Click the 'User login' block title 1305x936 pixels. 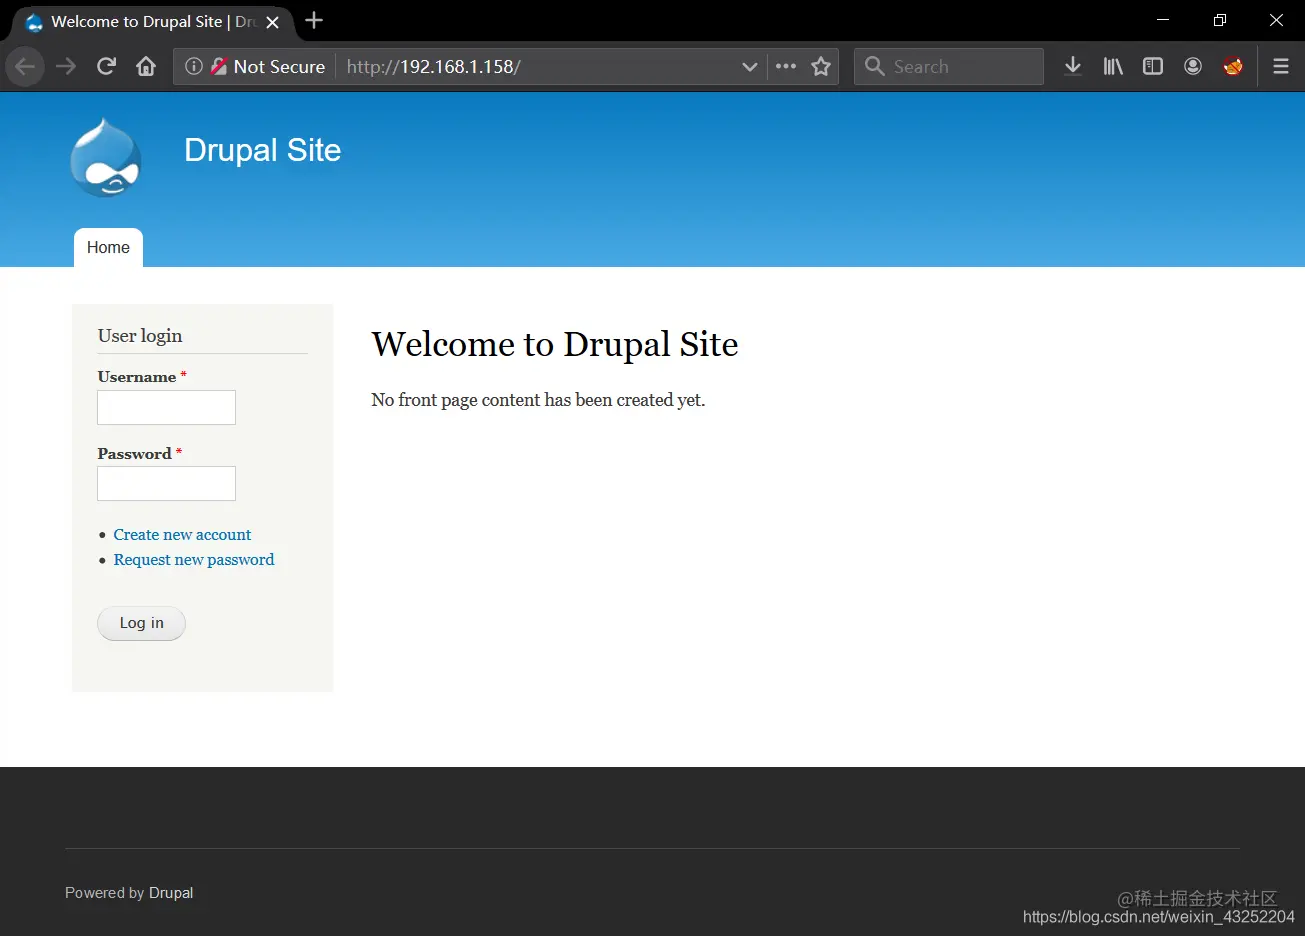140,336
